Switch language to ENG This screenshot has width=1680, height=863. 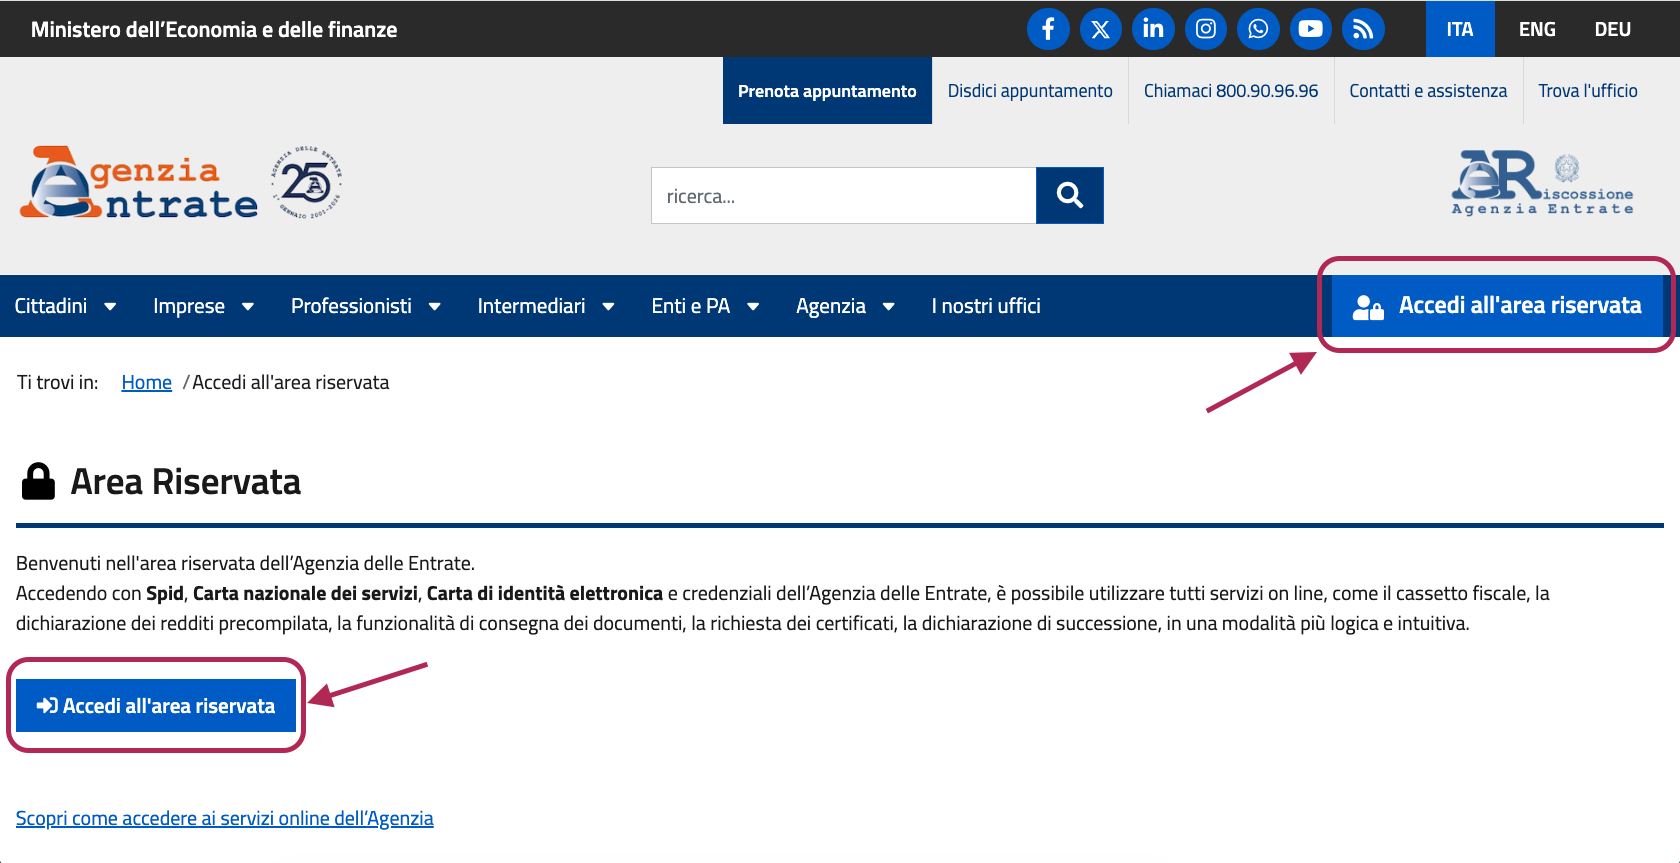tap(1537, 29)
